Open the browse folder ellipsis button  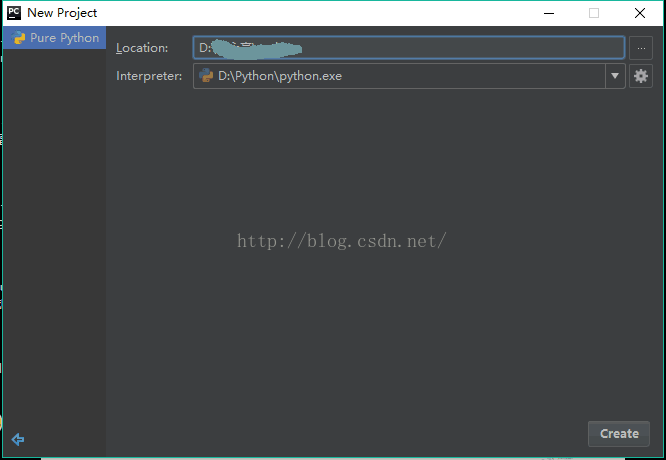641,48
